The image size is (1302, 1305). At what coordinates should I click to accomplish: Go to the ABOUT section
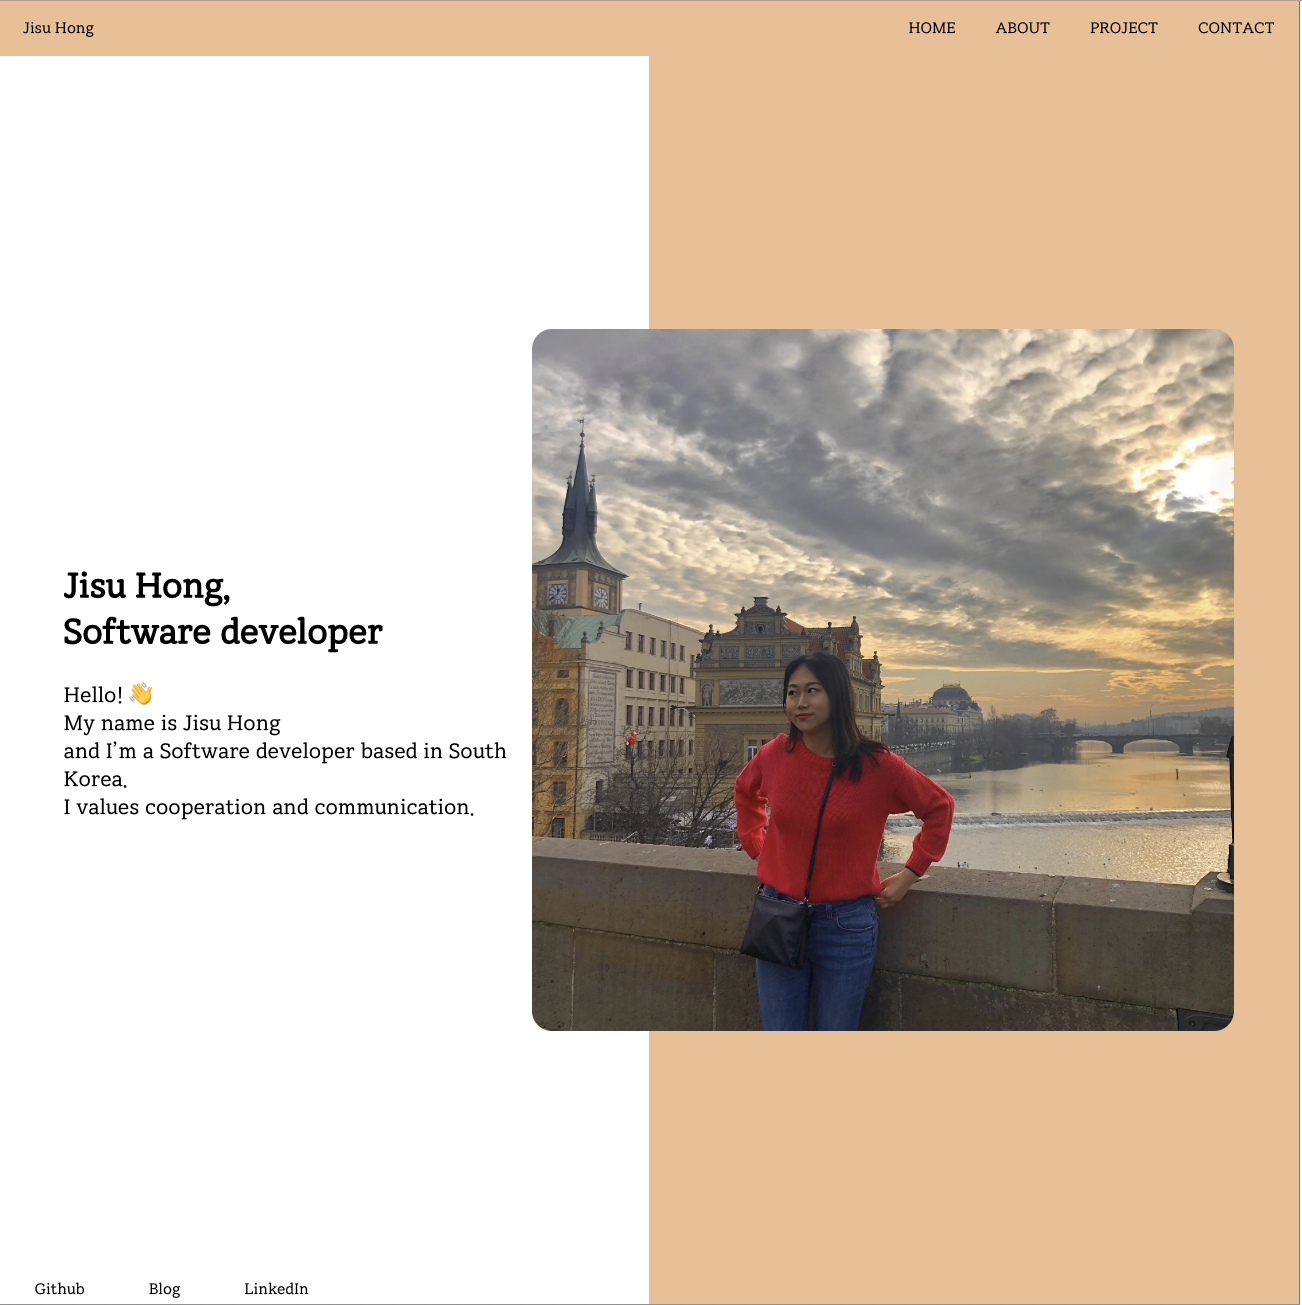[x=1022, y=28]
